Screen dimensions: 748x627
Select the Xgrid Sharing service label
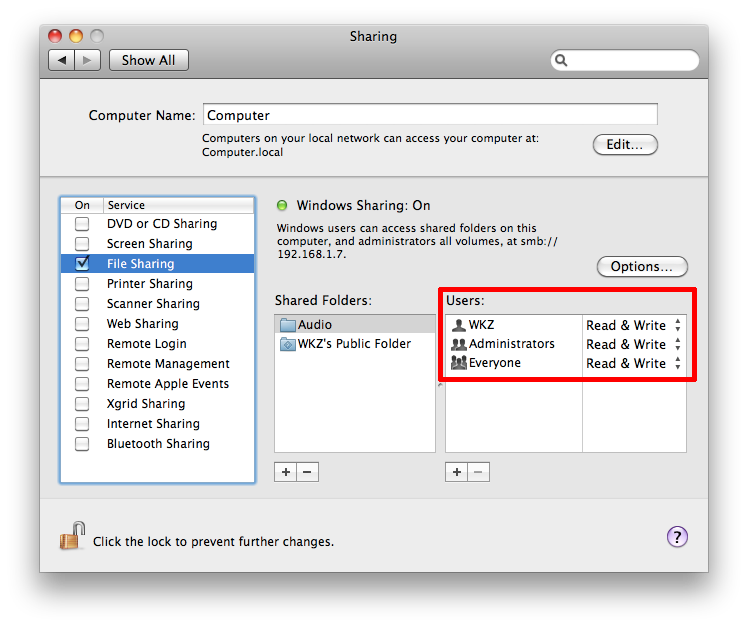point(146,404)
